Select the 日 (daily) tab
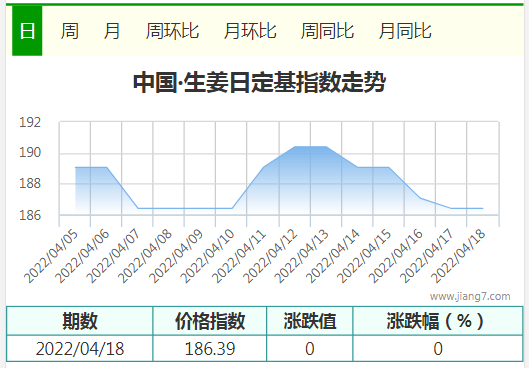This screenshot has width=529, height=368. pyautogui.click(x=27, y=31)
